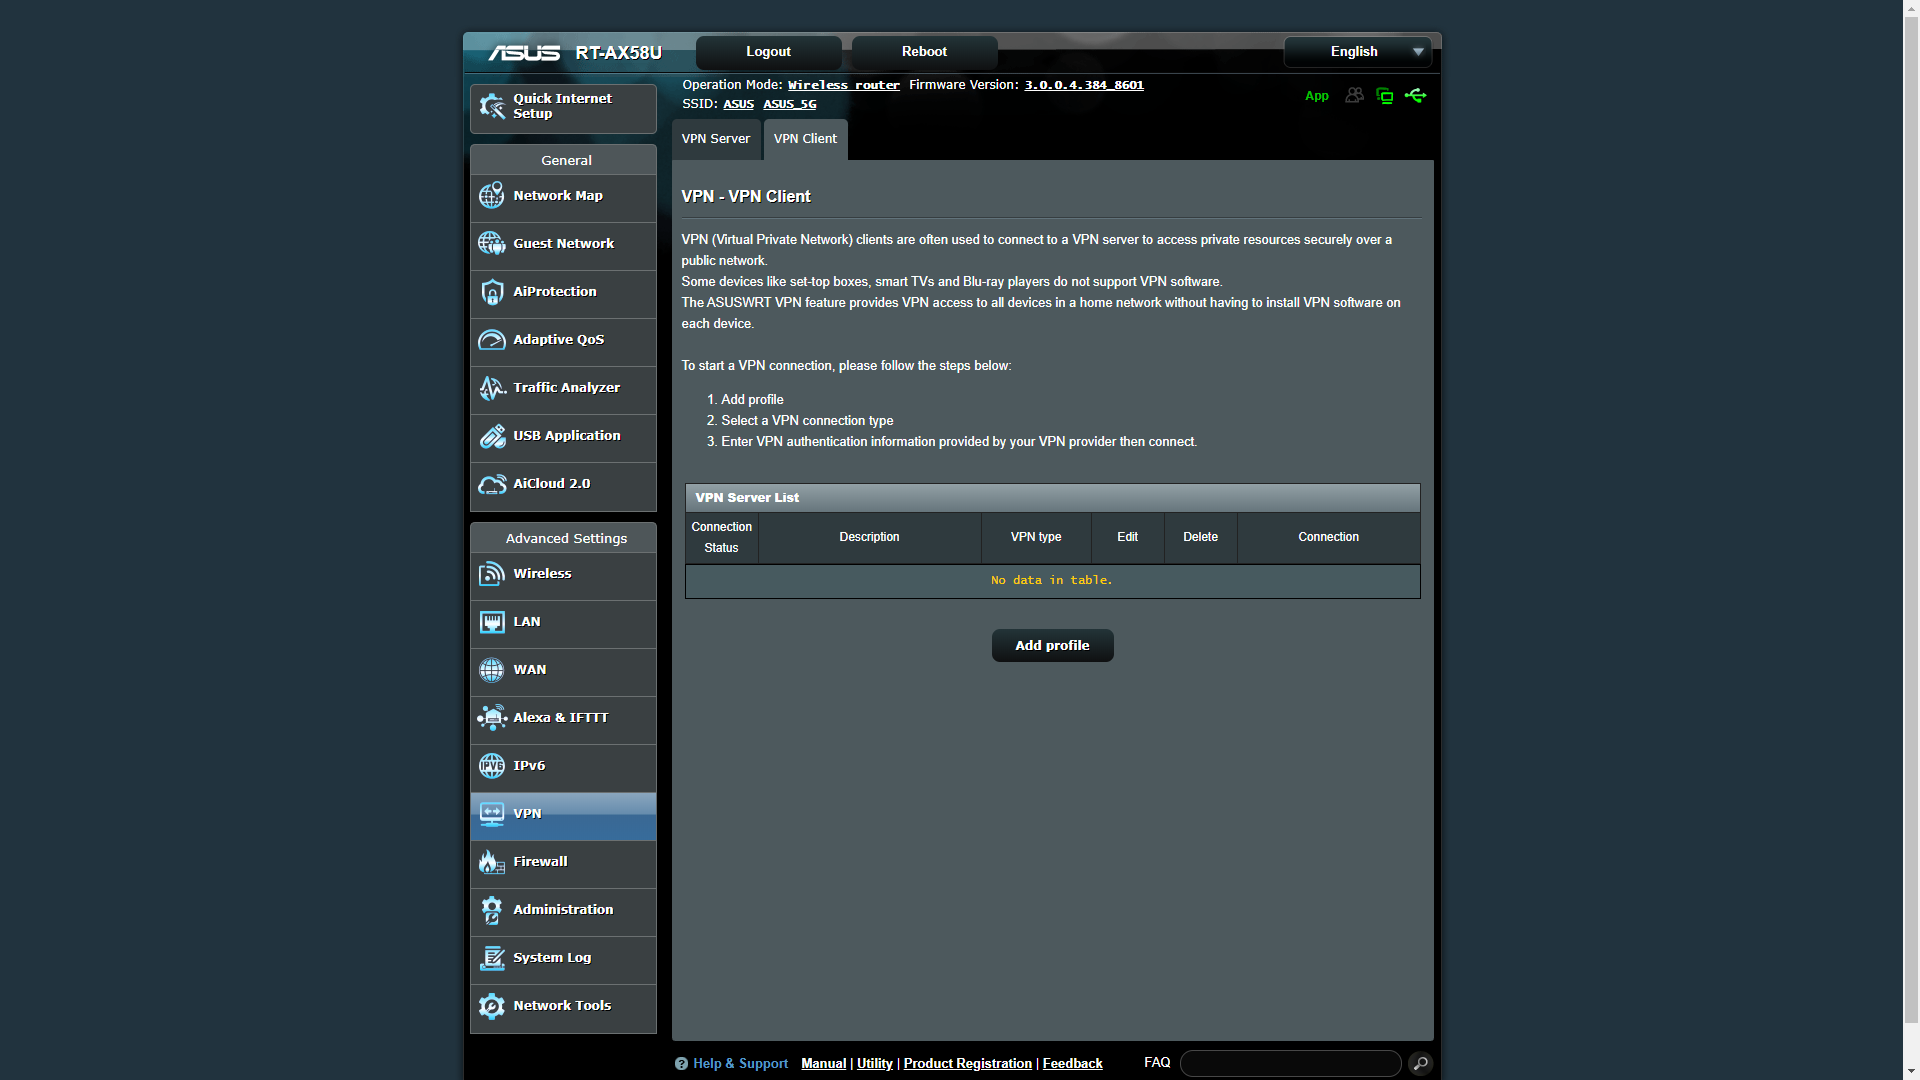Click the Adaptive QoS gauge icon

pos(491,340)
